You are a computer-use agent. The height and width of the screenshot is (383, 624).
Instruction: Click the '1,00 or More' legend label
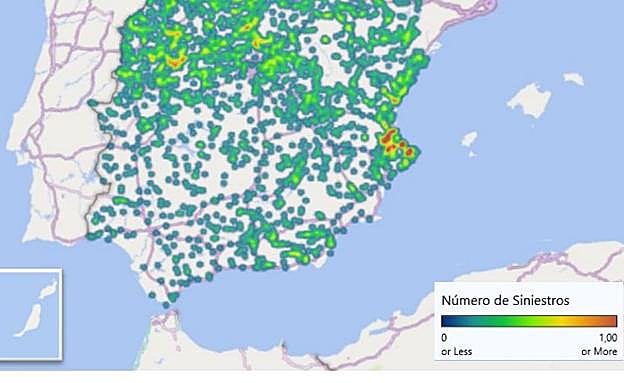point(600,345)
